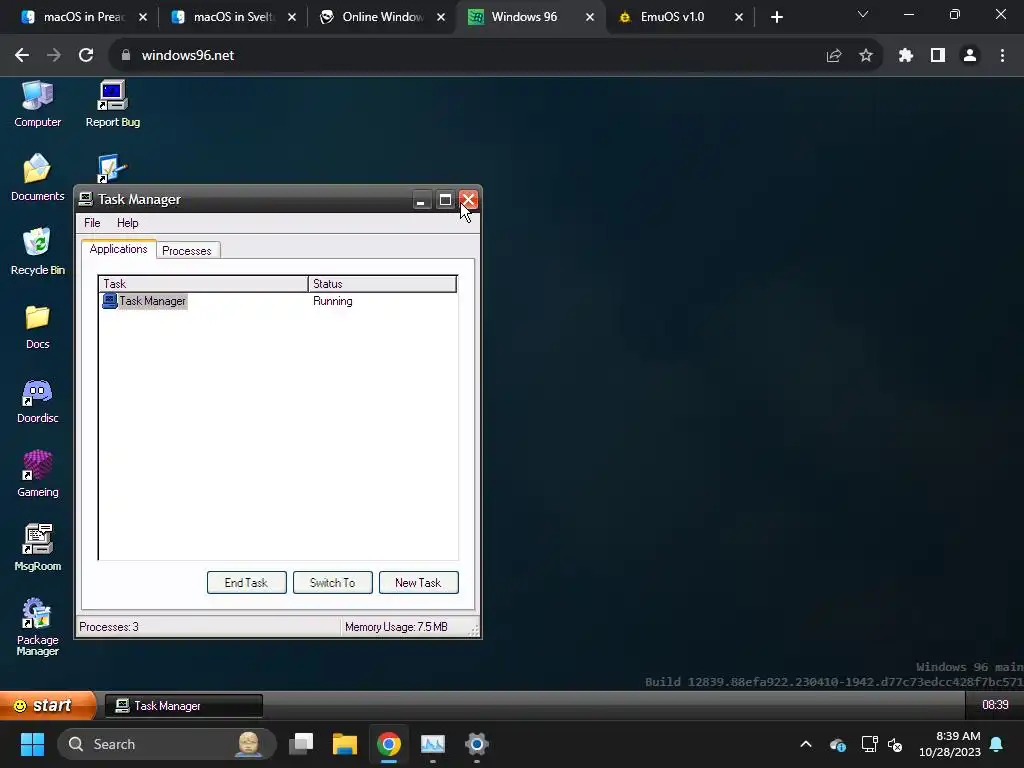Viewport: 1024px width, 768px height.
Task: Click the End Task button
Action: coord(246,583)
